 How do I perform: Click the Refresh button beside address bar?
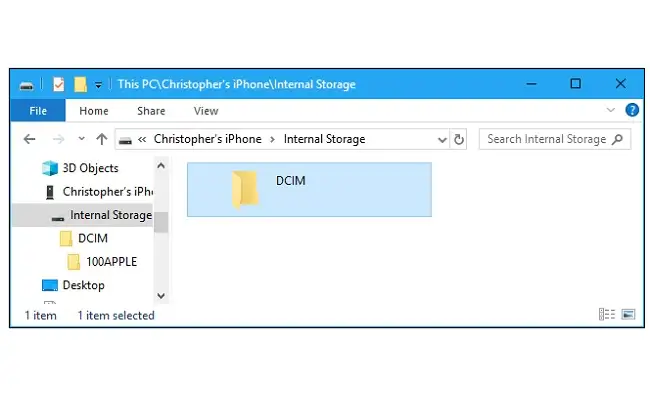point(459,139)
